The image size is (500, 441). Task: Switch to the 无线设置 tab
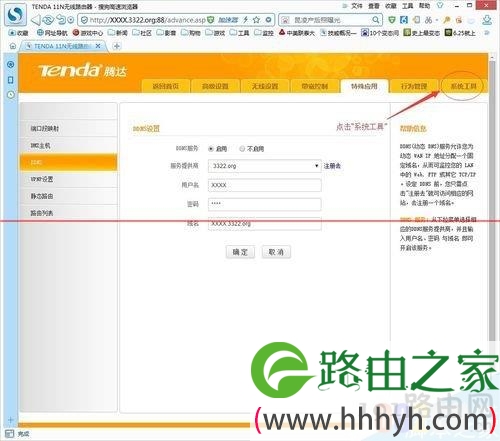click(265, 86)
